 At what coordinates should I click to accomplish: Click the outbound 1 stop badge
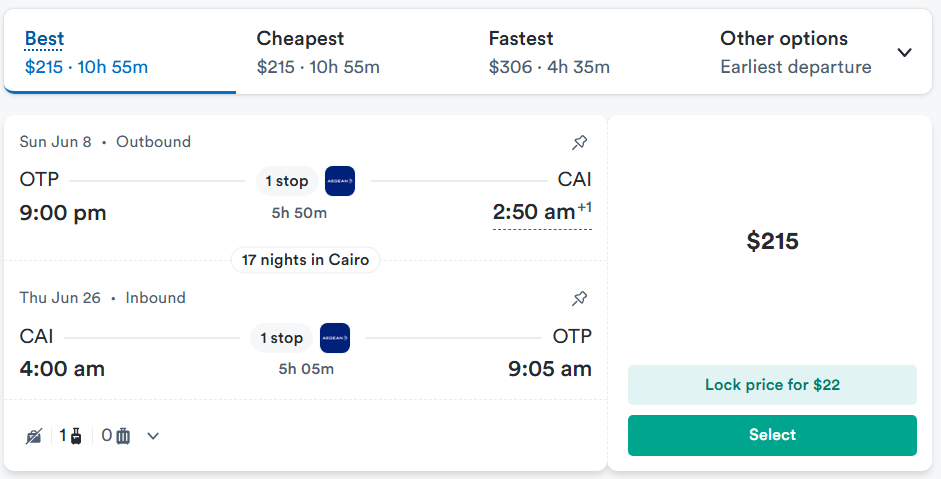287,181
